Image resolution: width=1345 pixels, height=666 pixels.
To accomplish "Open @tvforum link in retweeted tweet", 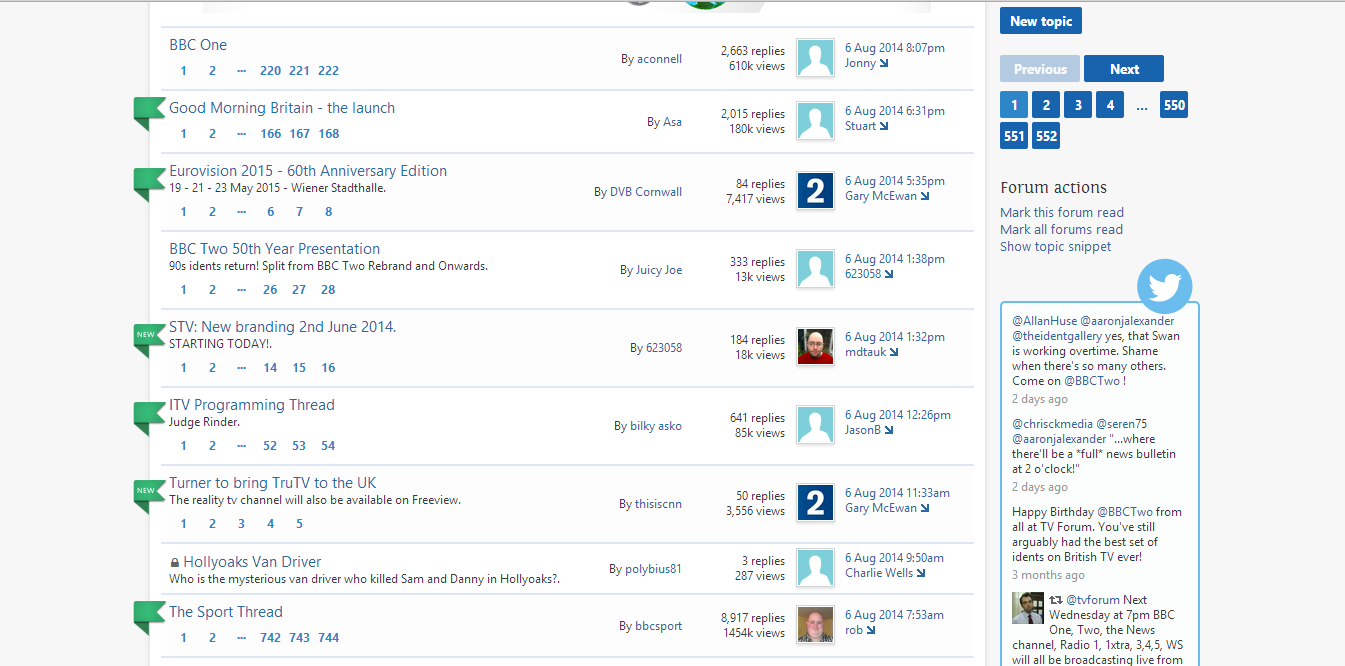I will point(1093,600).
